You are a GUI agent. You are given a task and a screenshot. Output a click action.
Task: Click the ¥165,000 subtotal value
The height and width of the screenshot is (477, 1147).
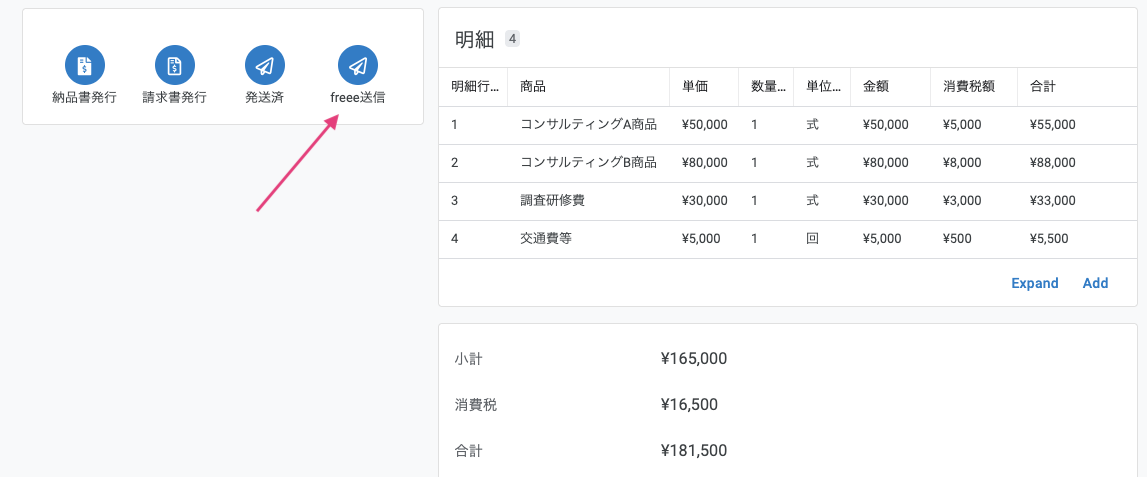tap(693, 358)
